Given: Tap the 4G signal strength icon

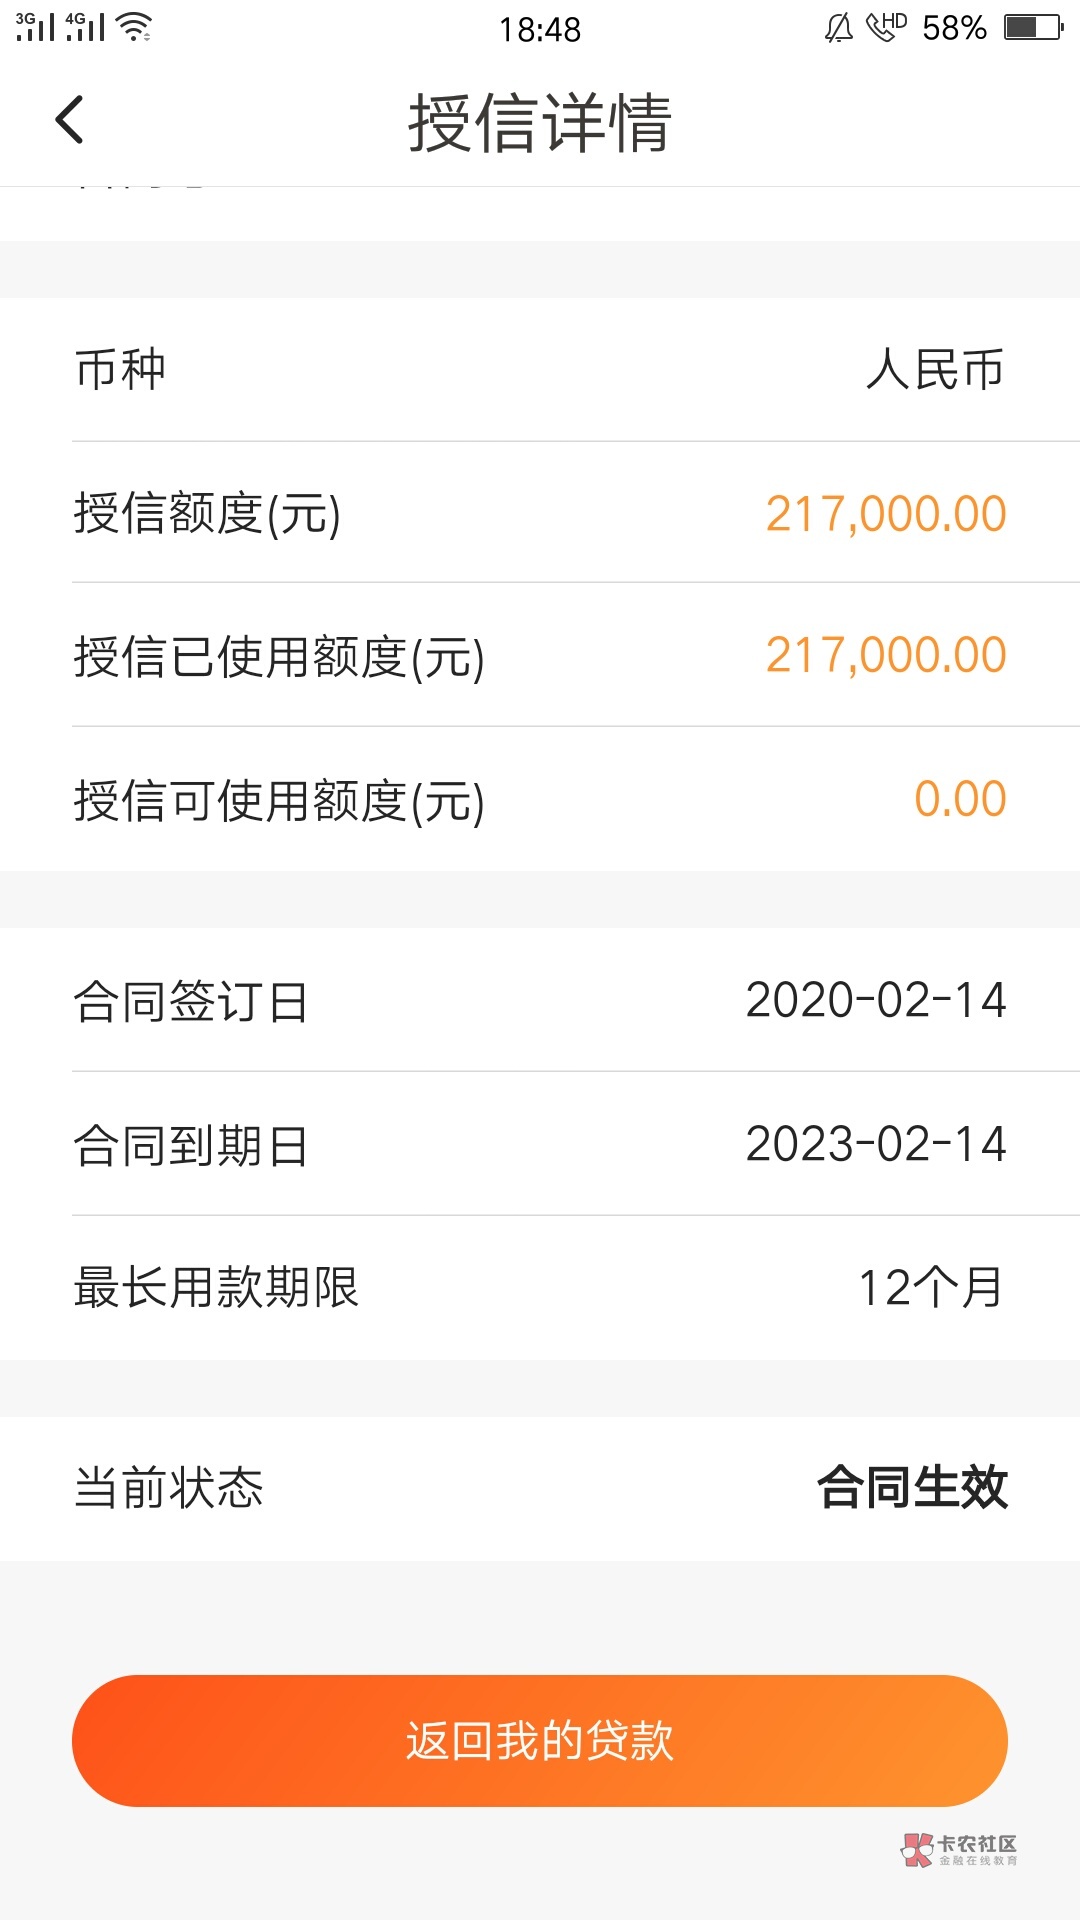Looking at the screenshot, I should [x=85, y=27].
